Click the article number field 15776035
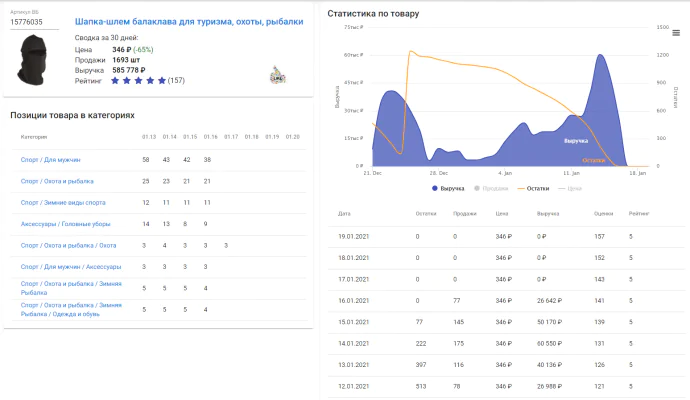This screenshot has height=400, width=690. (34, 21)
